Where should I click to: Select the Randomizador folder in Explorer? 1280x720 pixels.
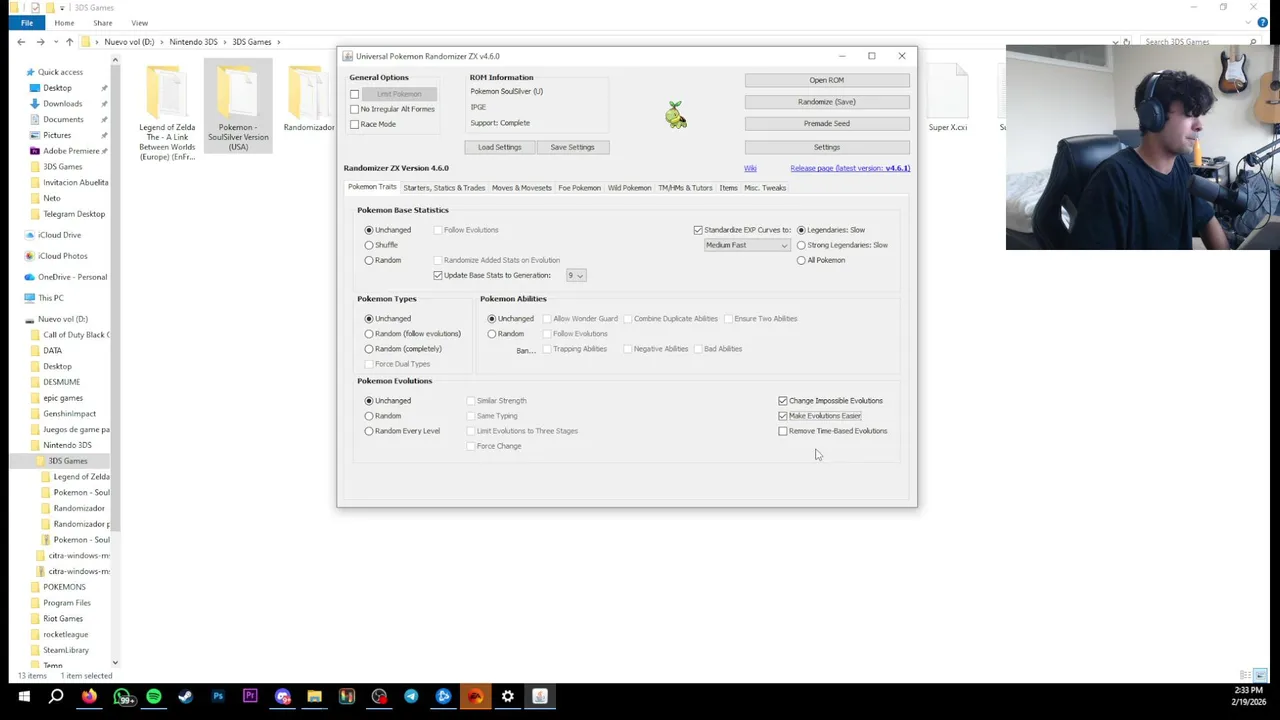pos(309,99)
